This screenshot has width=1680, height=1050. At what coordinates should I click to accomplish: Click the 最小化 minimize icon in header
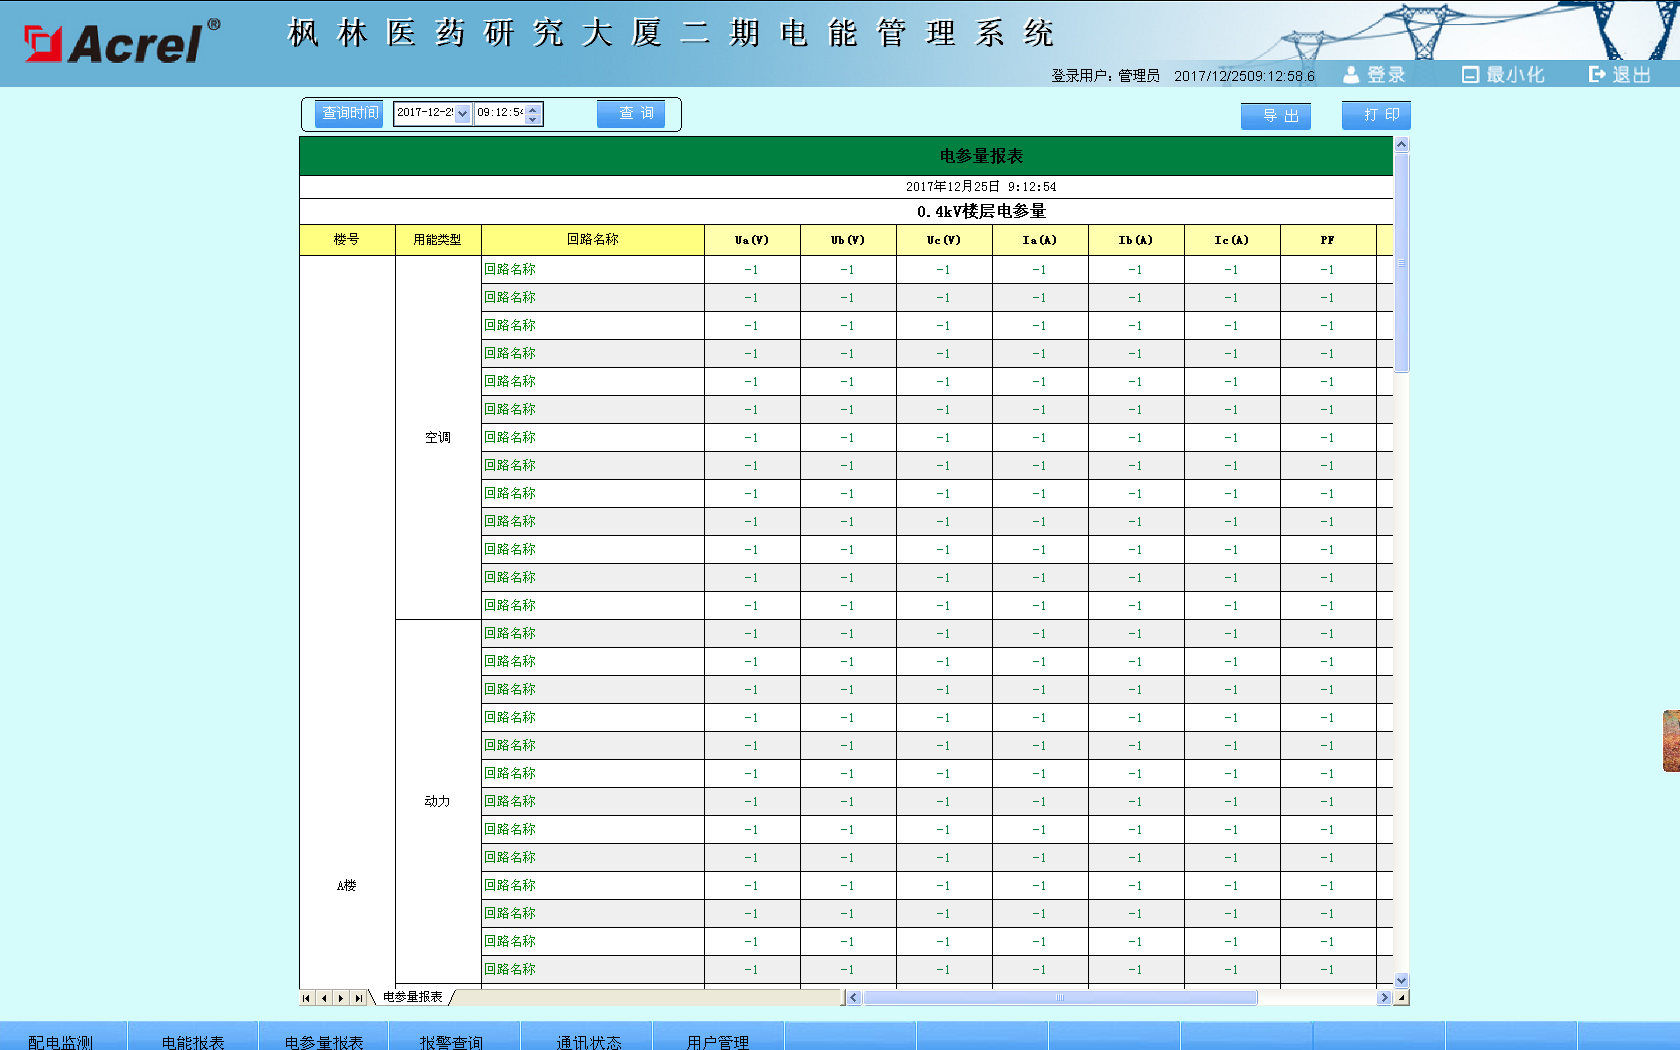click(x=1470, y=75)
